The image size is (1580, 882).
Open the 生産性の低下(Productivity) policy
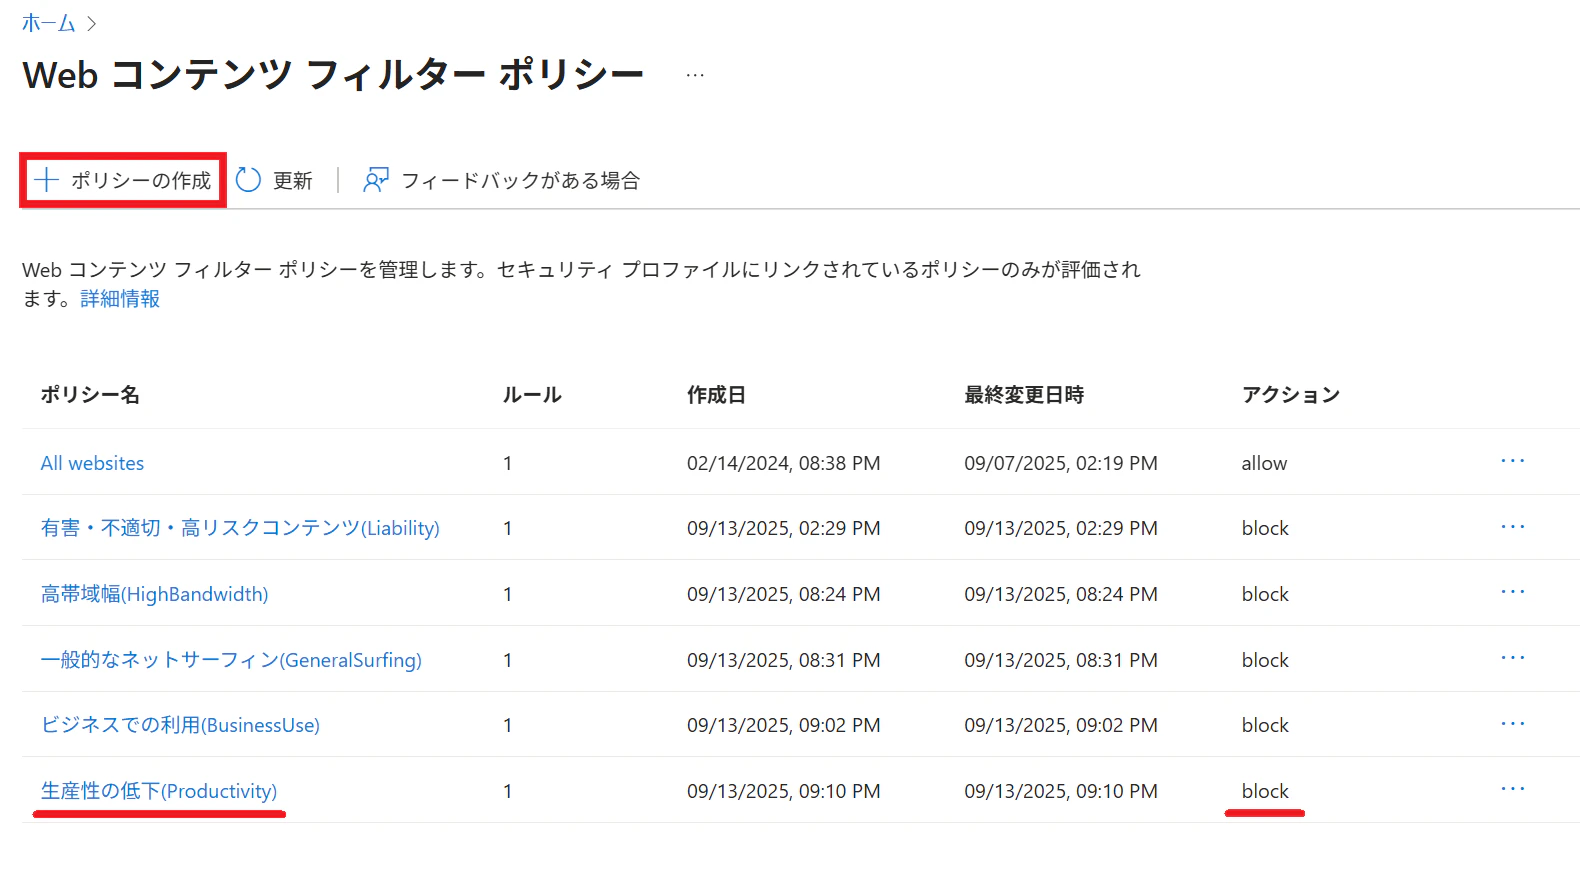(x=159, y=791)
